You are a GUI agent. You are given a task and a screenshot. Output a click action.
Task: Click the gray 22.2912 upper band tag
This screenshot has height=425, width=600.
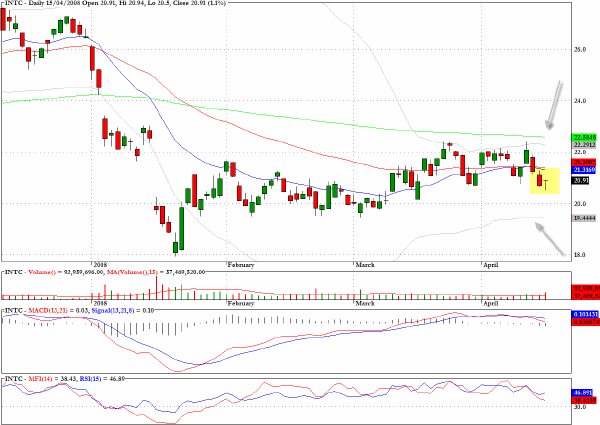pos(584,145)
